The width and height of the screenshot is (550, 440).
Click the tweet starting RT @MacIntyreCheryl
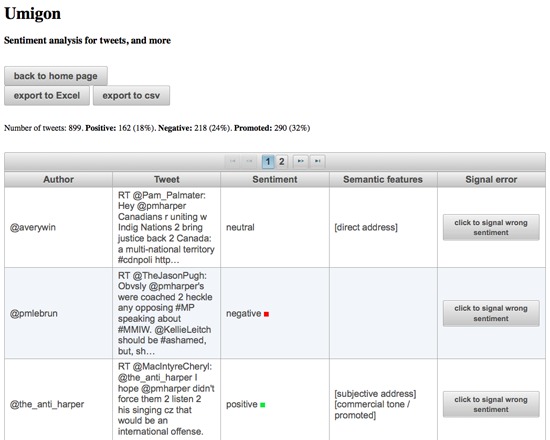click(x=166, y=399)
